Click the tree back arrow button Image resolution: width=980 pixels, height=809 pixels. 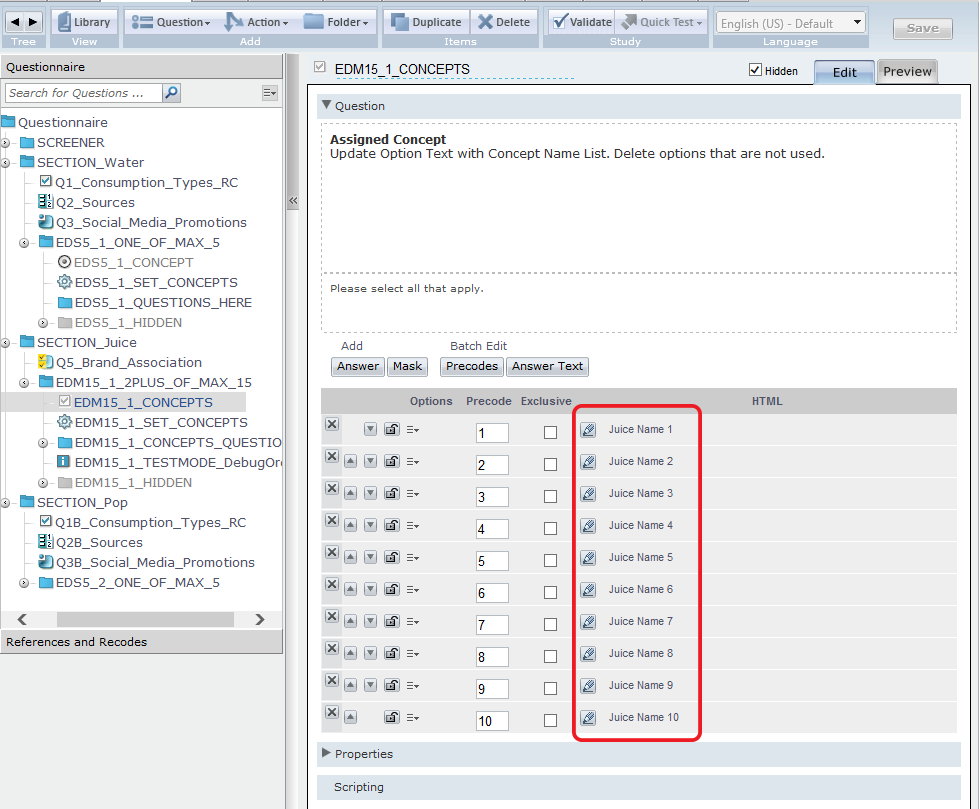coord(15,22)
